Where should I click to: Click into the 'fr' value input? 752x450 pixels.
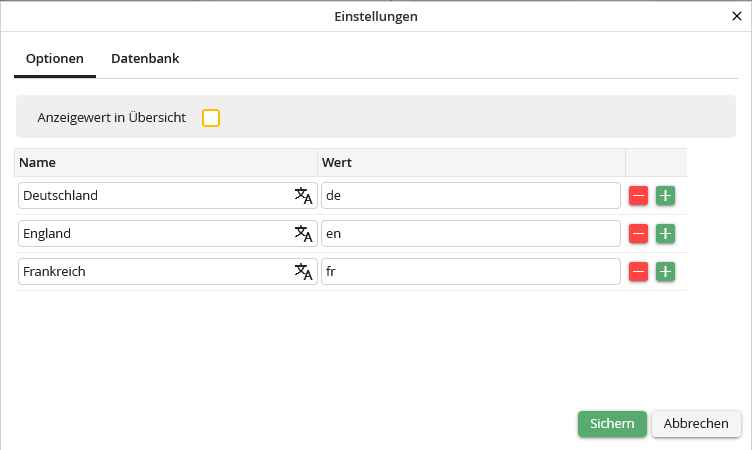click(x=470, y=272)
